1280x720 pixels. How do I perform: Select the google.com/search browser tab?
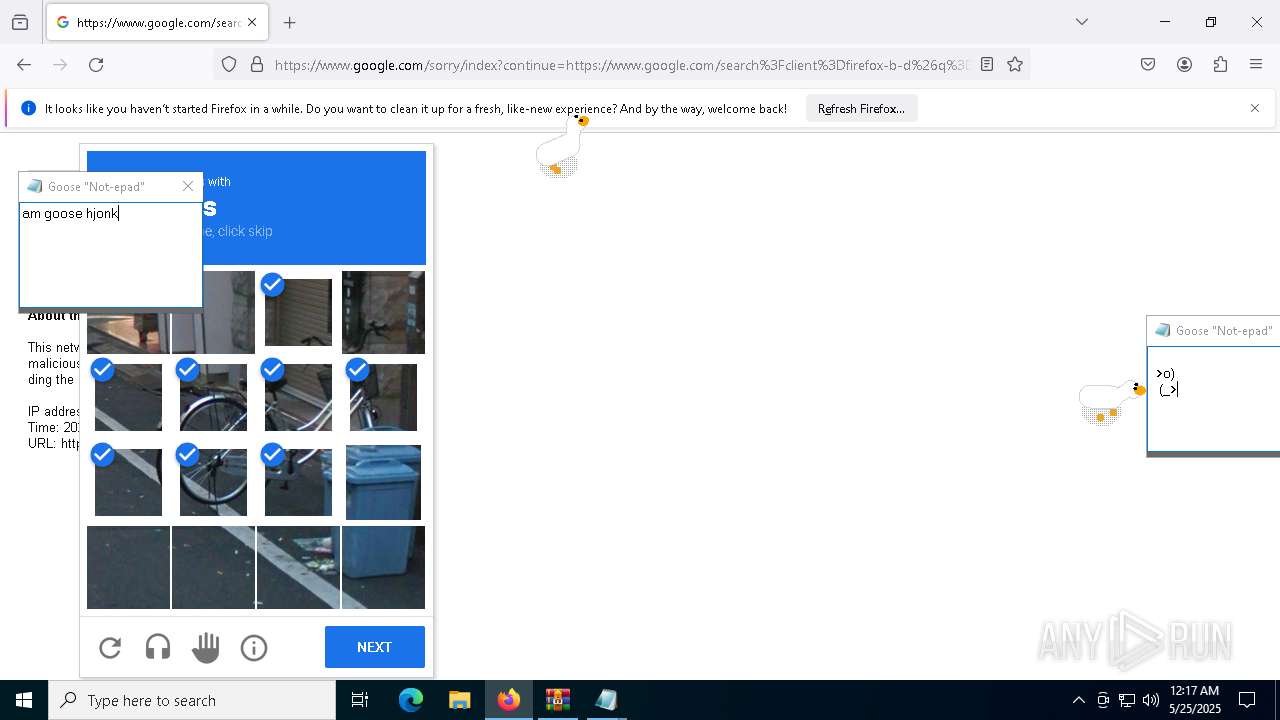(156, 22)
